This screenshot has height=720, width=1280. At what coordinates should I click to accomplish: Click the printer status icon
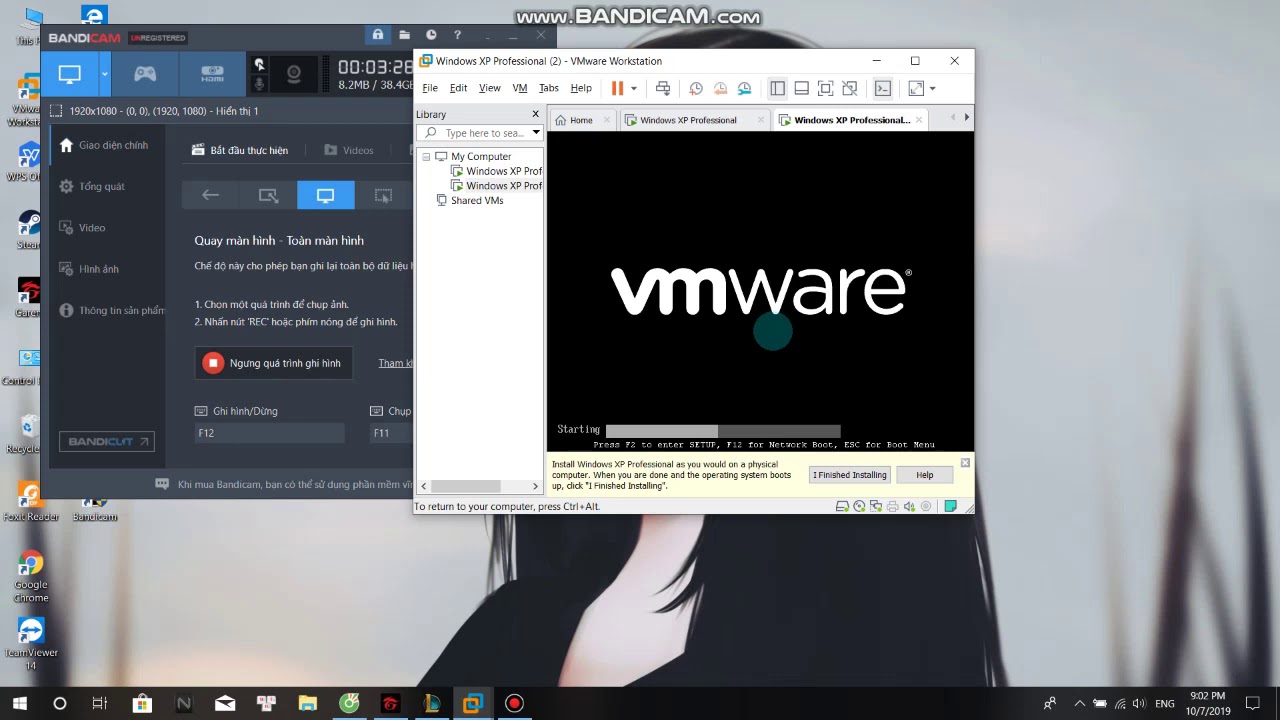pos(893,506)
